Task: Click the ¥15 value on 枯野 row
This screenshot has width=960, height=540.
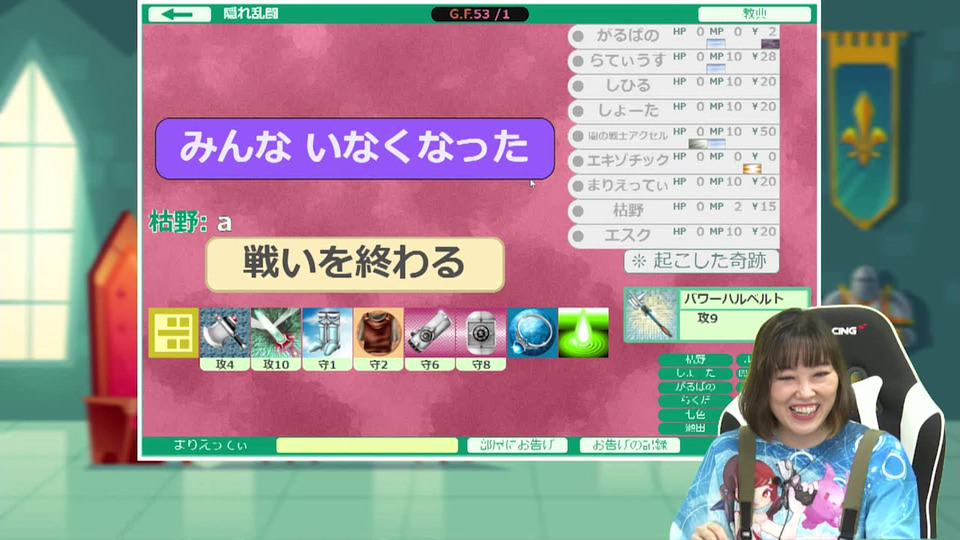Action: (764, 206)
